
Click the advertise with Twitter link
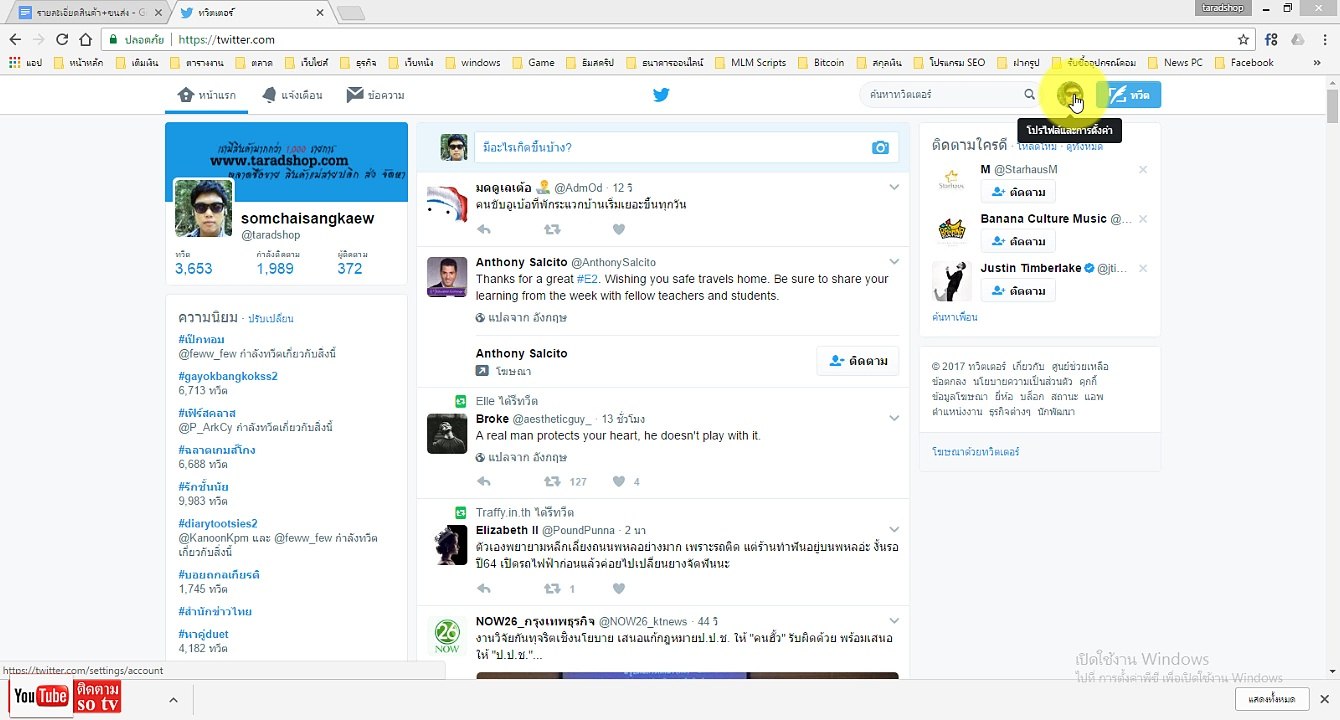976,452
